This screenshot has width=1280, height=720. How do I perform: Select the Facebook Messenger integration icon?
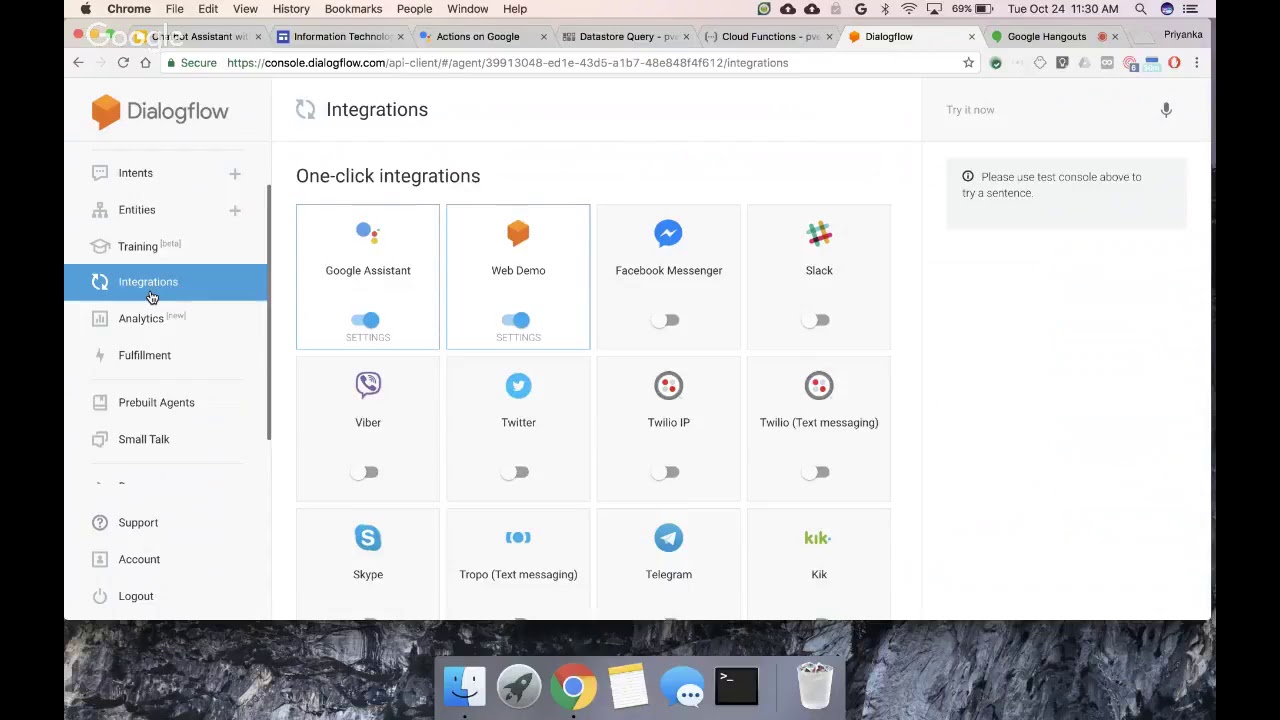coord(668,233)
